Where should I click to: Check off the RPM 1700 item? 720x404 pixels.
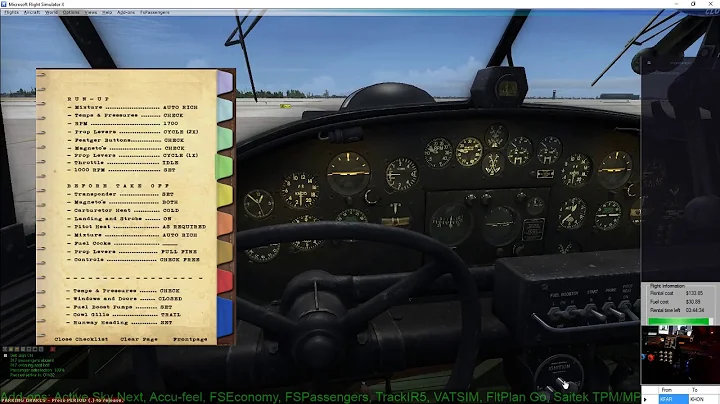click(x=123, y=123)
